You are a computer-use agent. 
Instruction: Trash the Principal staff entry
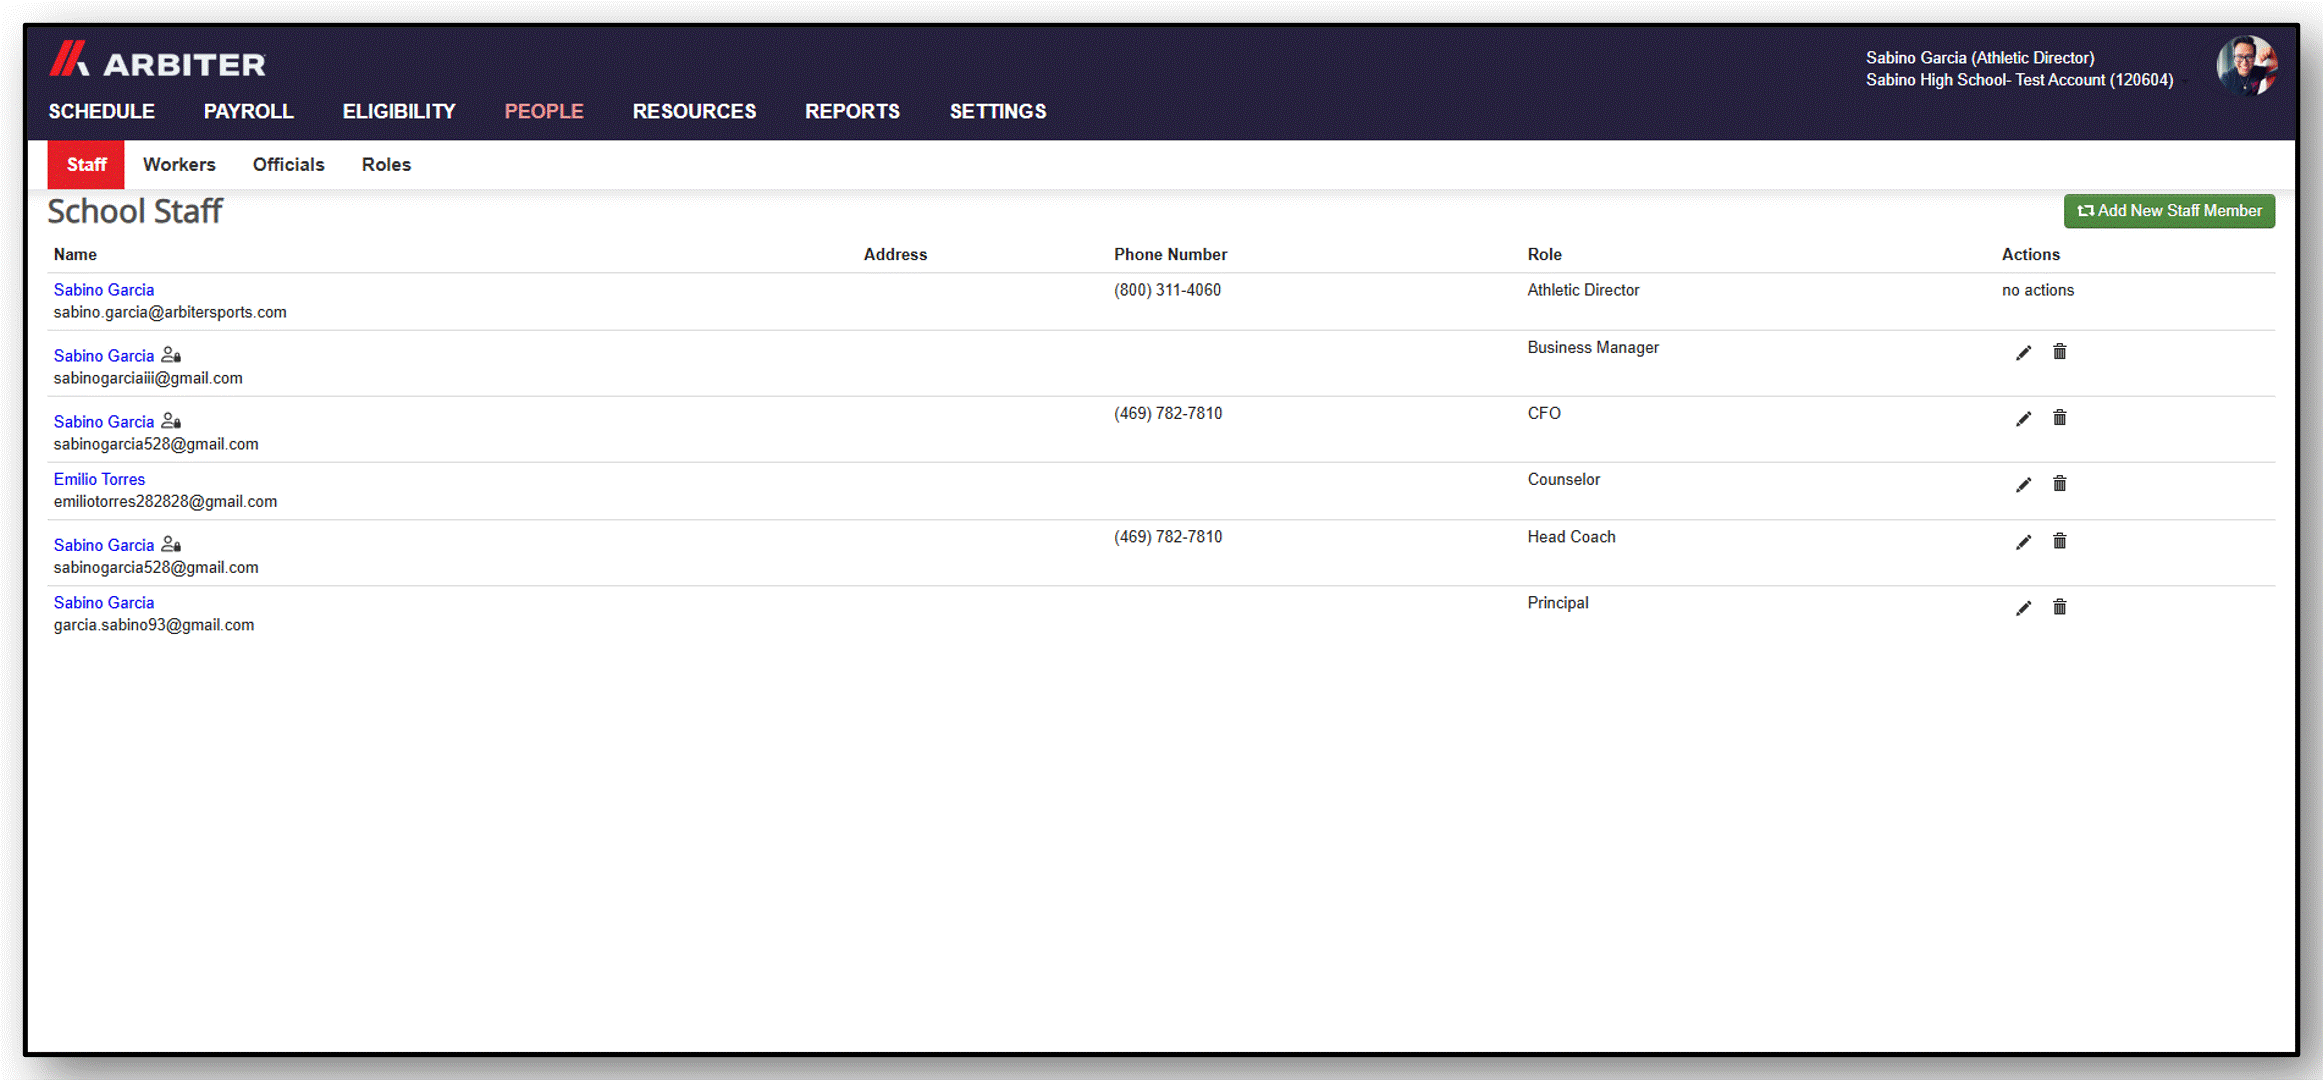(x=2060, y=606)
